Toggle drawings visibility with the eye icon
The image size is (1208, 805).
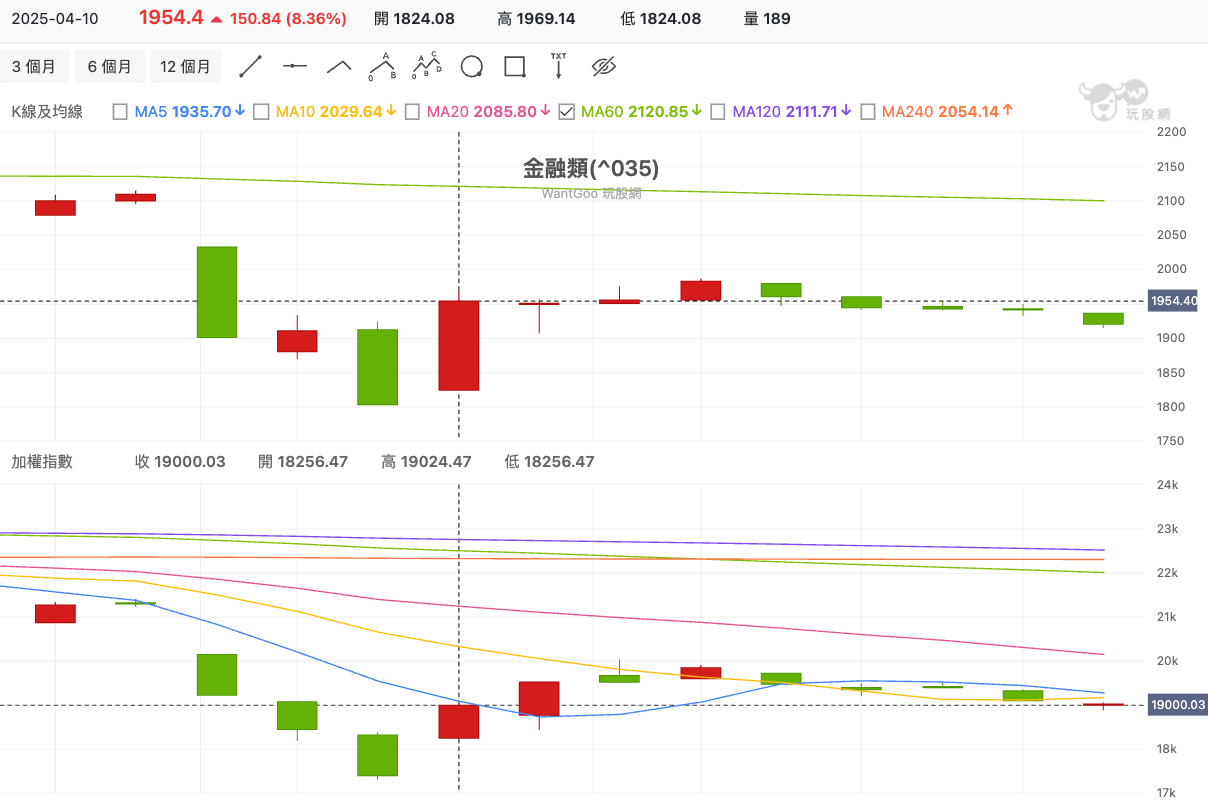tap(603, 67)
